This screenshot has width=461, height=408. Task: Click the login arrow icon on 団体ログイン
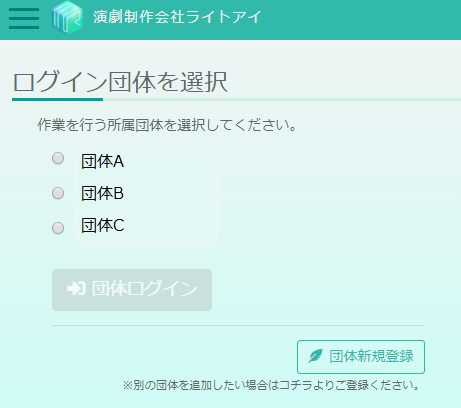pyautogui.click(x=76, y=289)
